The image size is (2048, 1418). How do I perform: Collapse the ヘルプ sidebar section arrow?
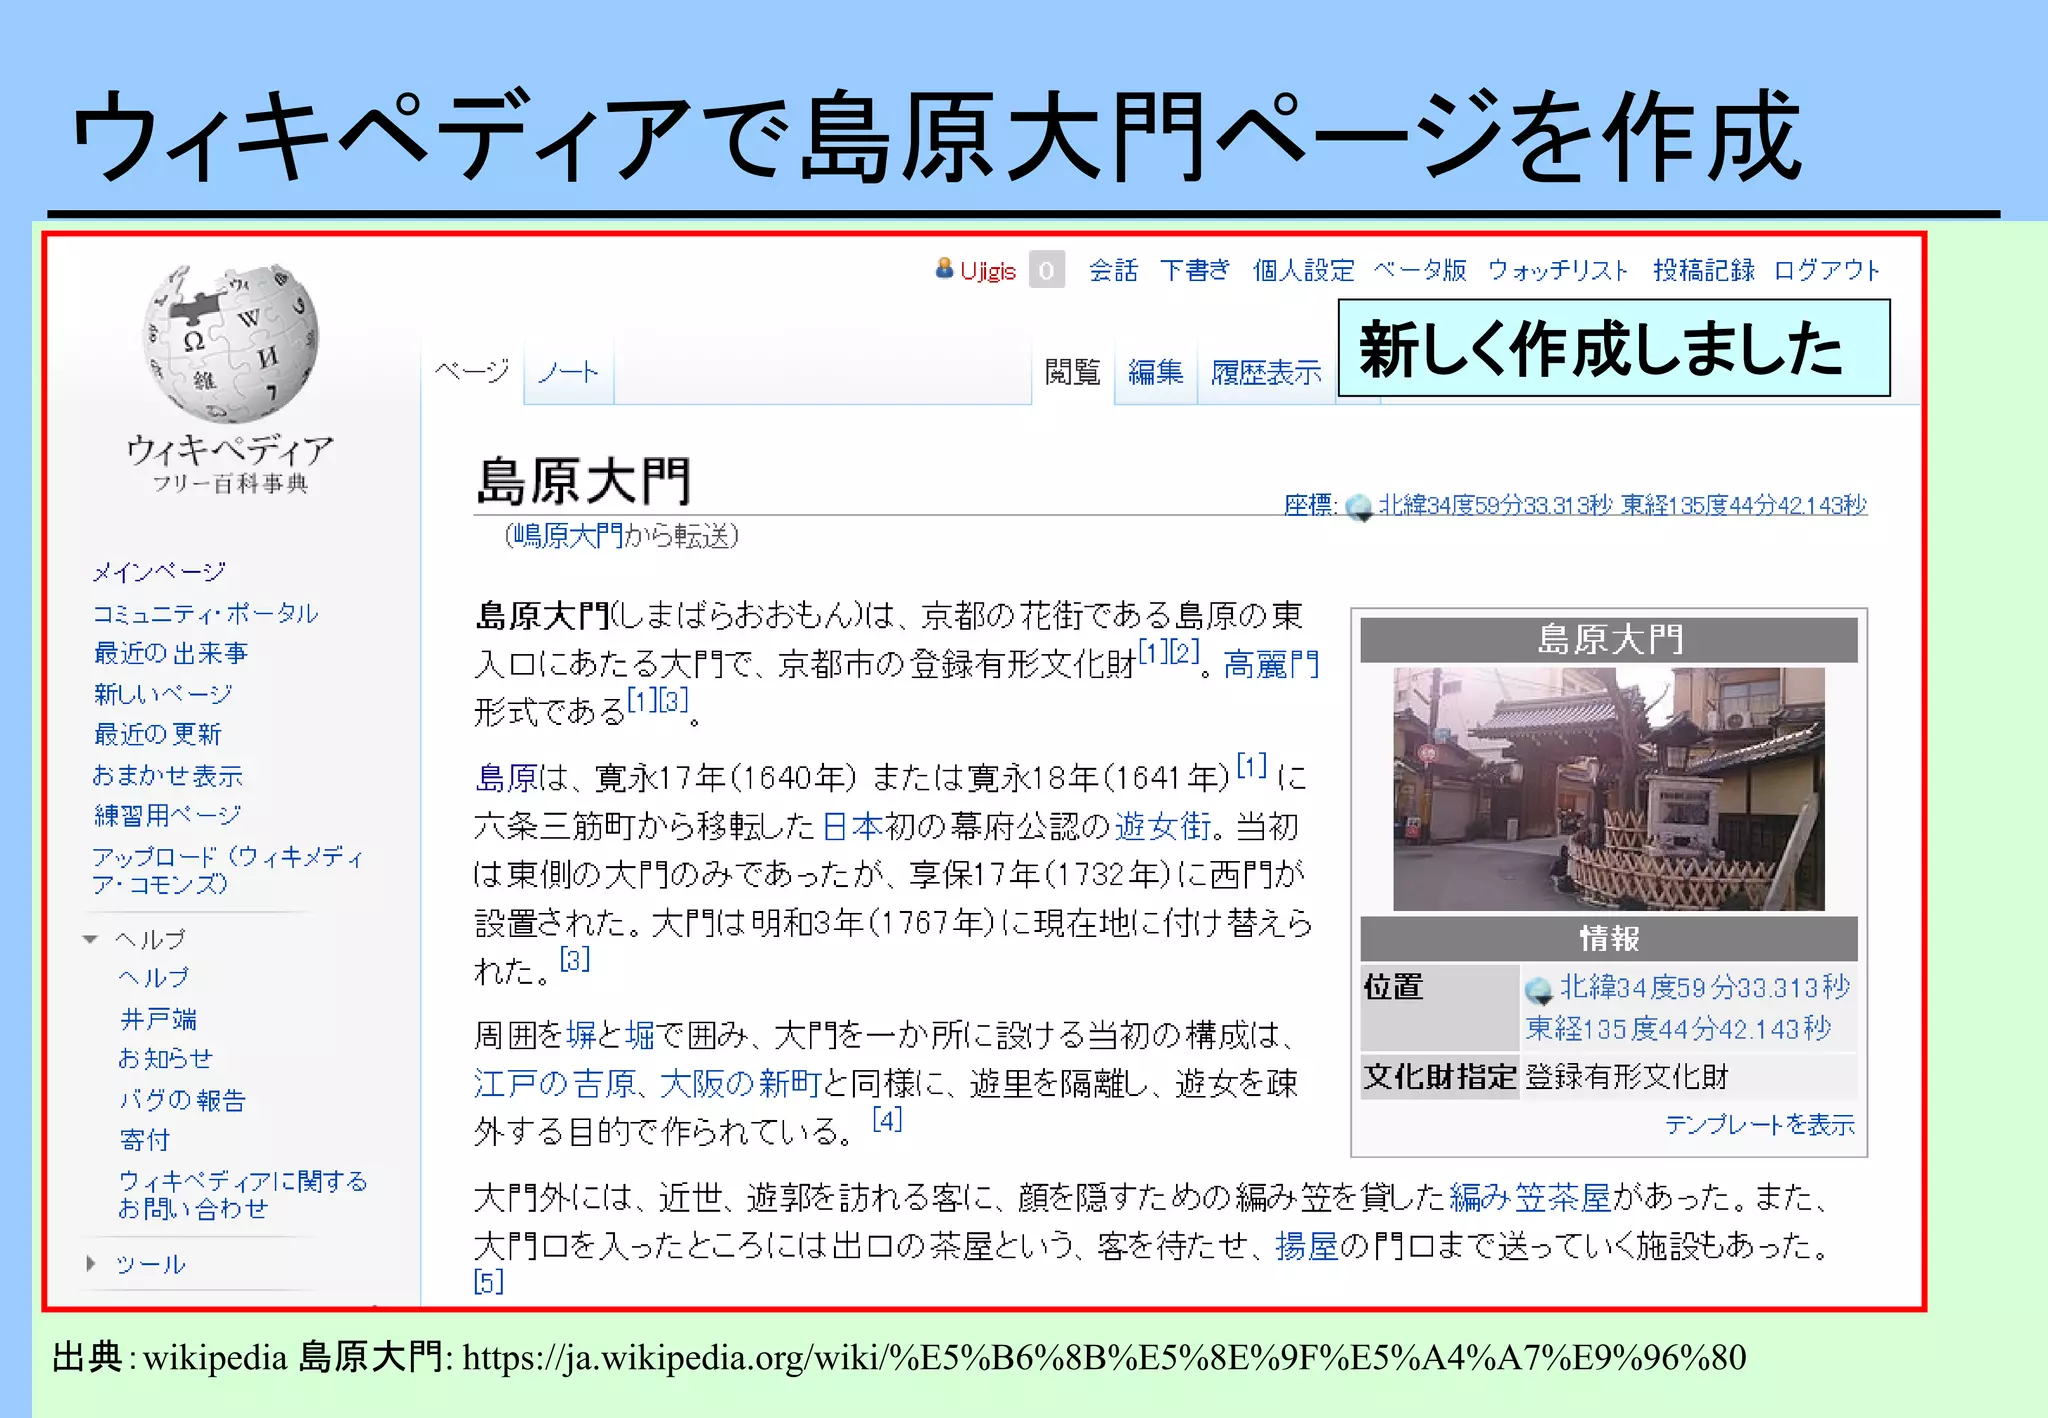pyautogui.click(x=91, y=939)
